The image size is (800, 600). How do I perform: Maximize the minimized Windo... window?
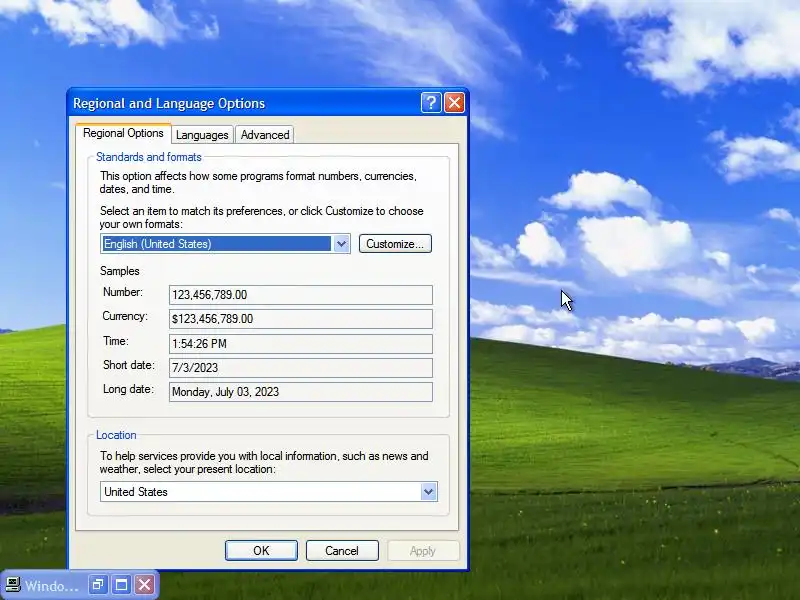click(x=121, y=585)
